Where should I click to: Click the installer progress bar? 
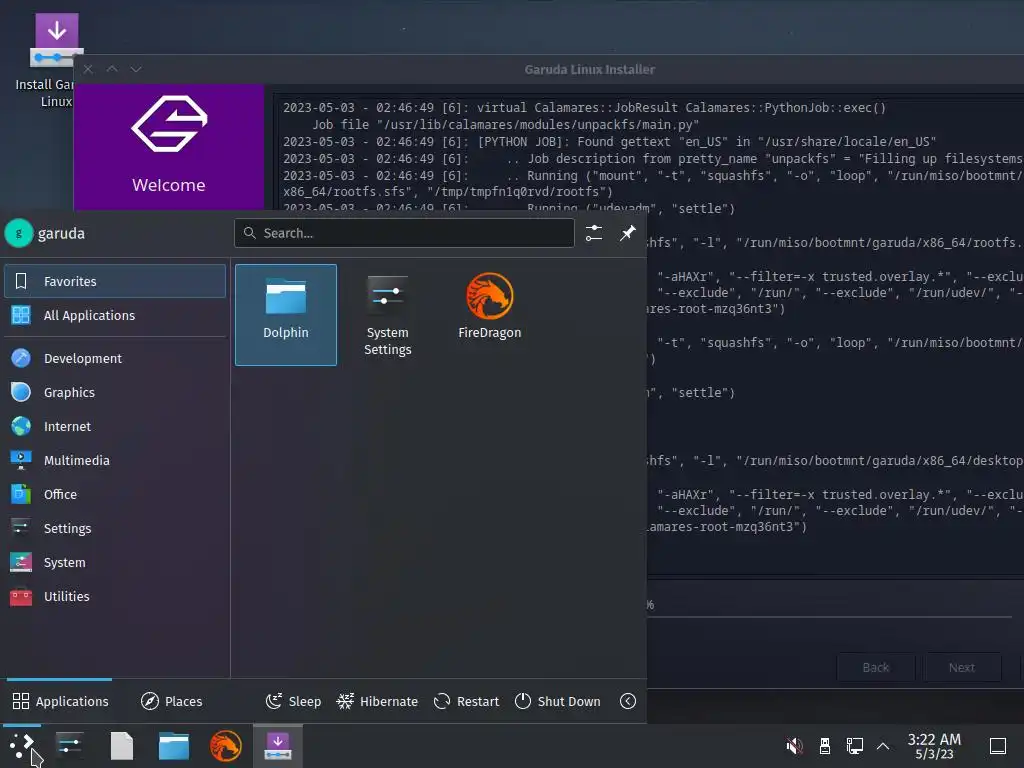pos(829,616)
